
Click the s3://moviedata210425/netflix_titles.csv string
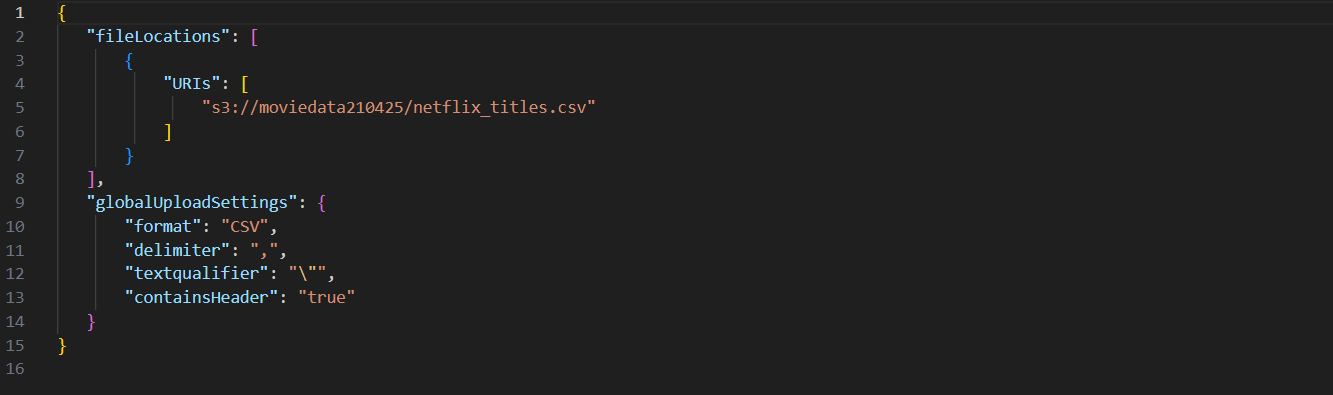(x=398, y=108)
